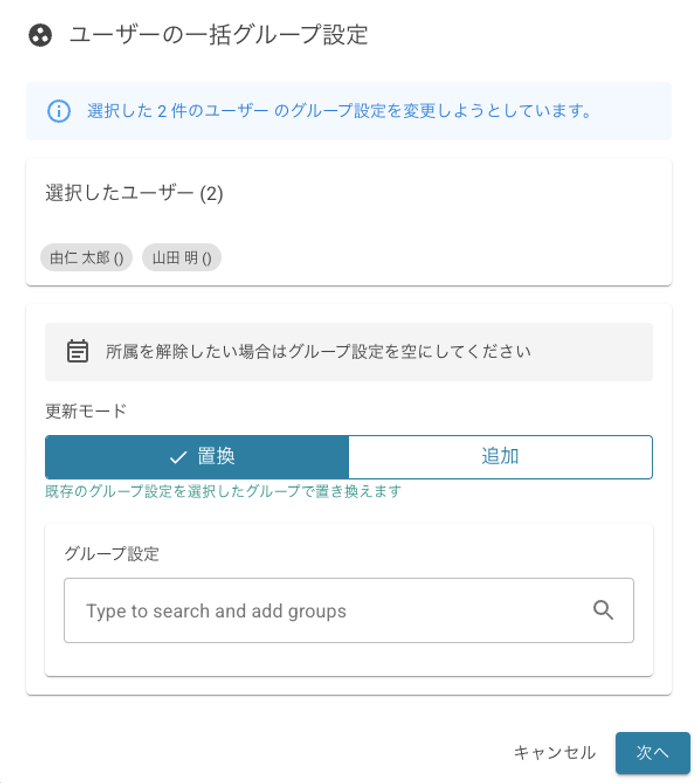697x783 pixels.
Task: Click the 由仁 太郎 user chip
Action: 87,257
